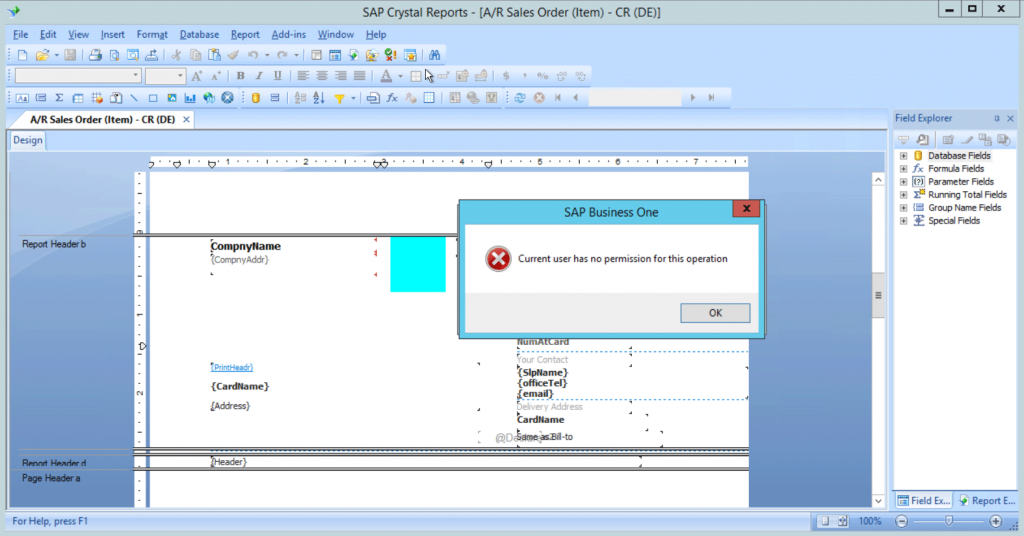Select the PrintHeadr field link

pos(232,368)
